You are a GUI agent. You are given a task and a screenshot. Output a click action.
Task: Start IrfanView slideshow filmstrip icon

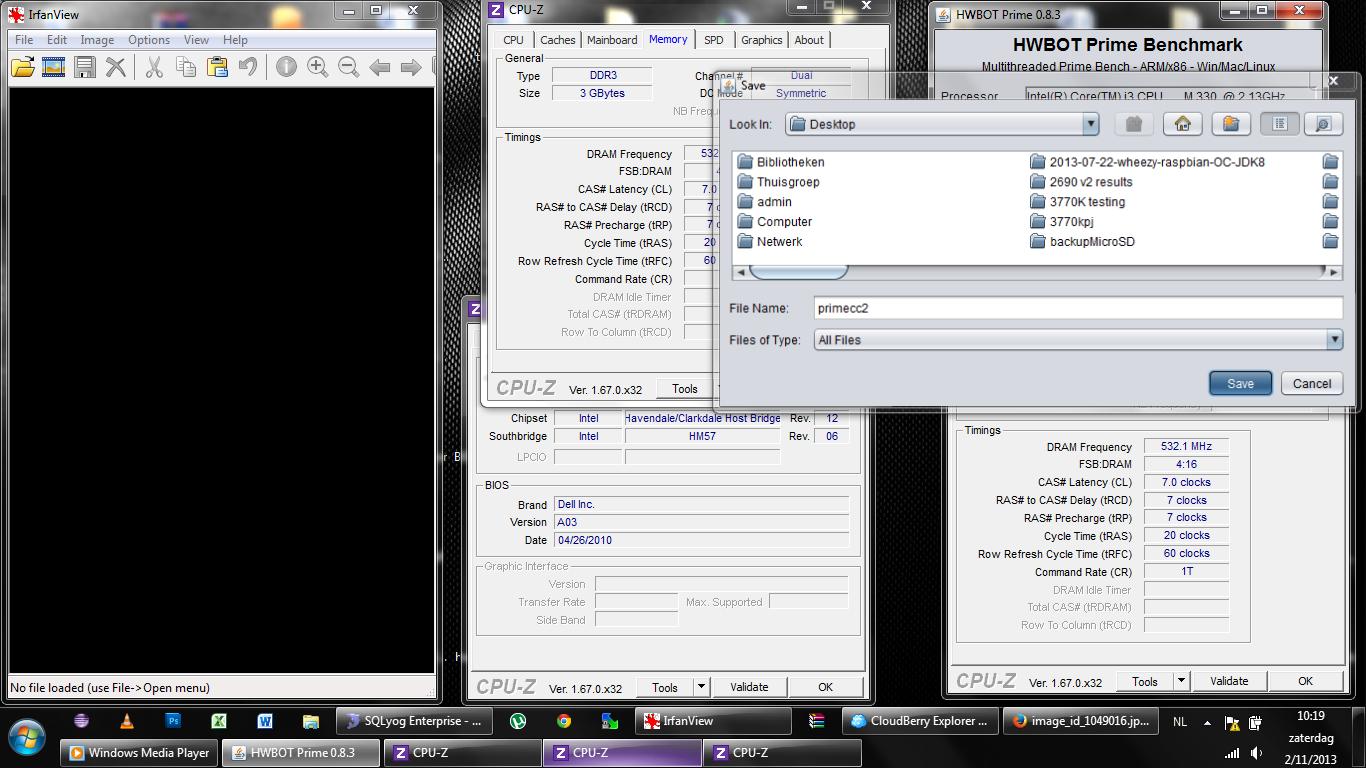[x=53, y=67]
